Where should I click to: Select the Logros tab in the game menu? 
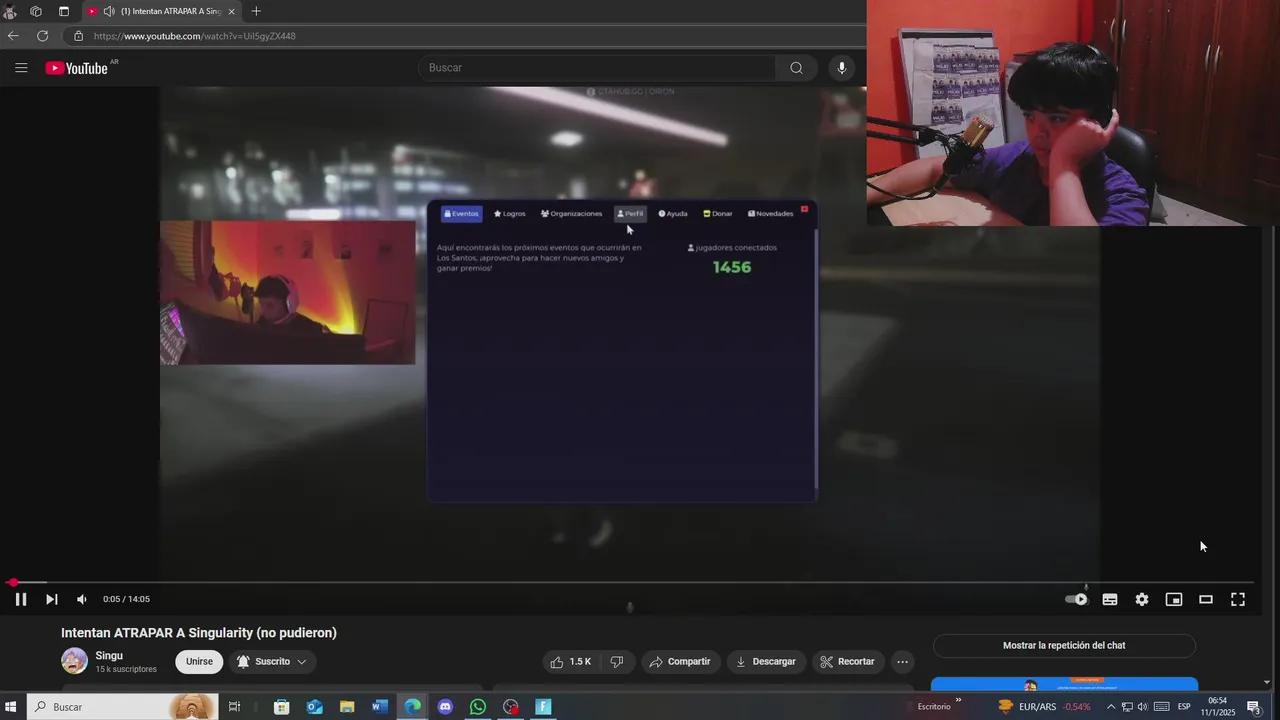(x=509, y=213)
